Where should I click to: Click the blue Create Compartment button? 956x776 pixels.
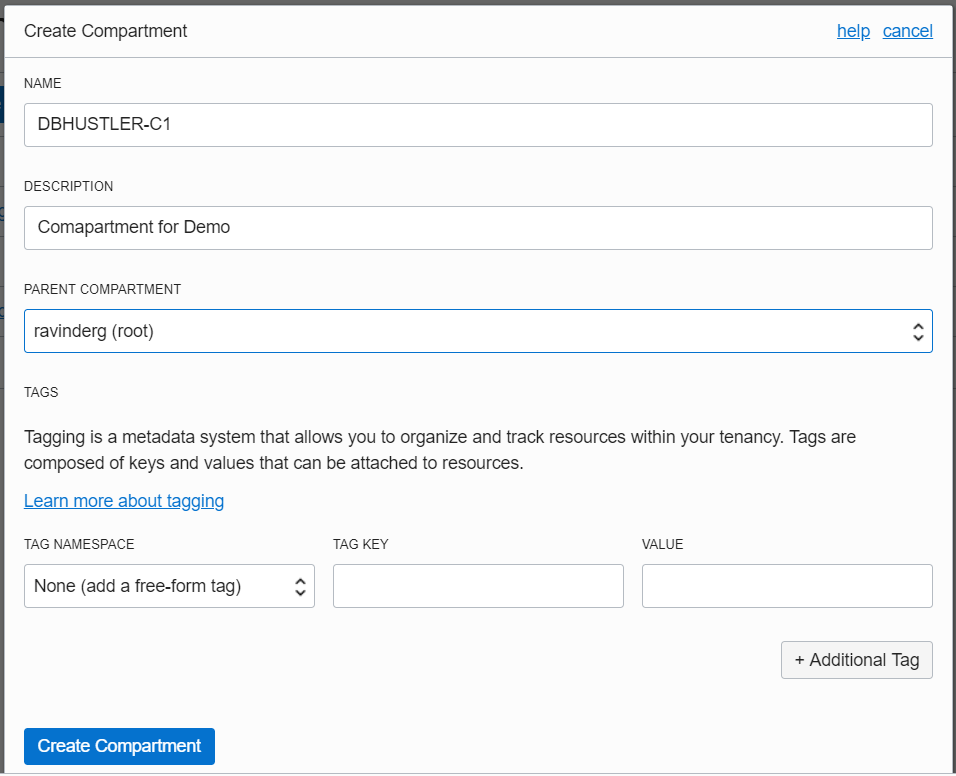click(119, 746)
